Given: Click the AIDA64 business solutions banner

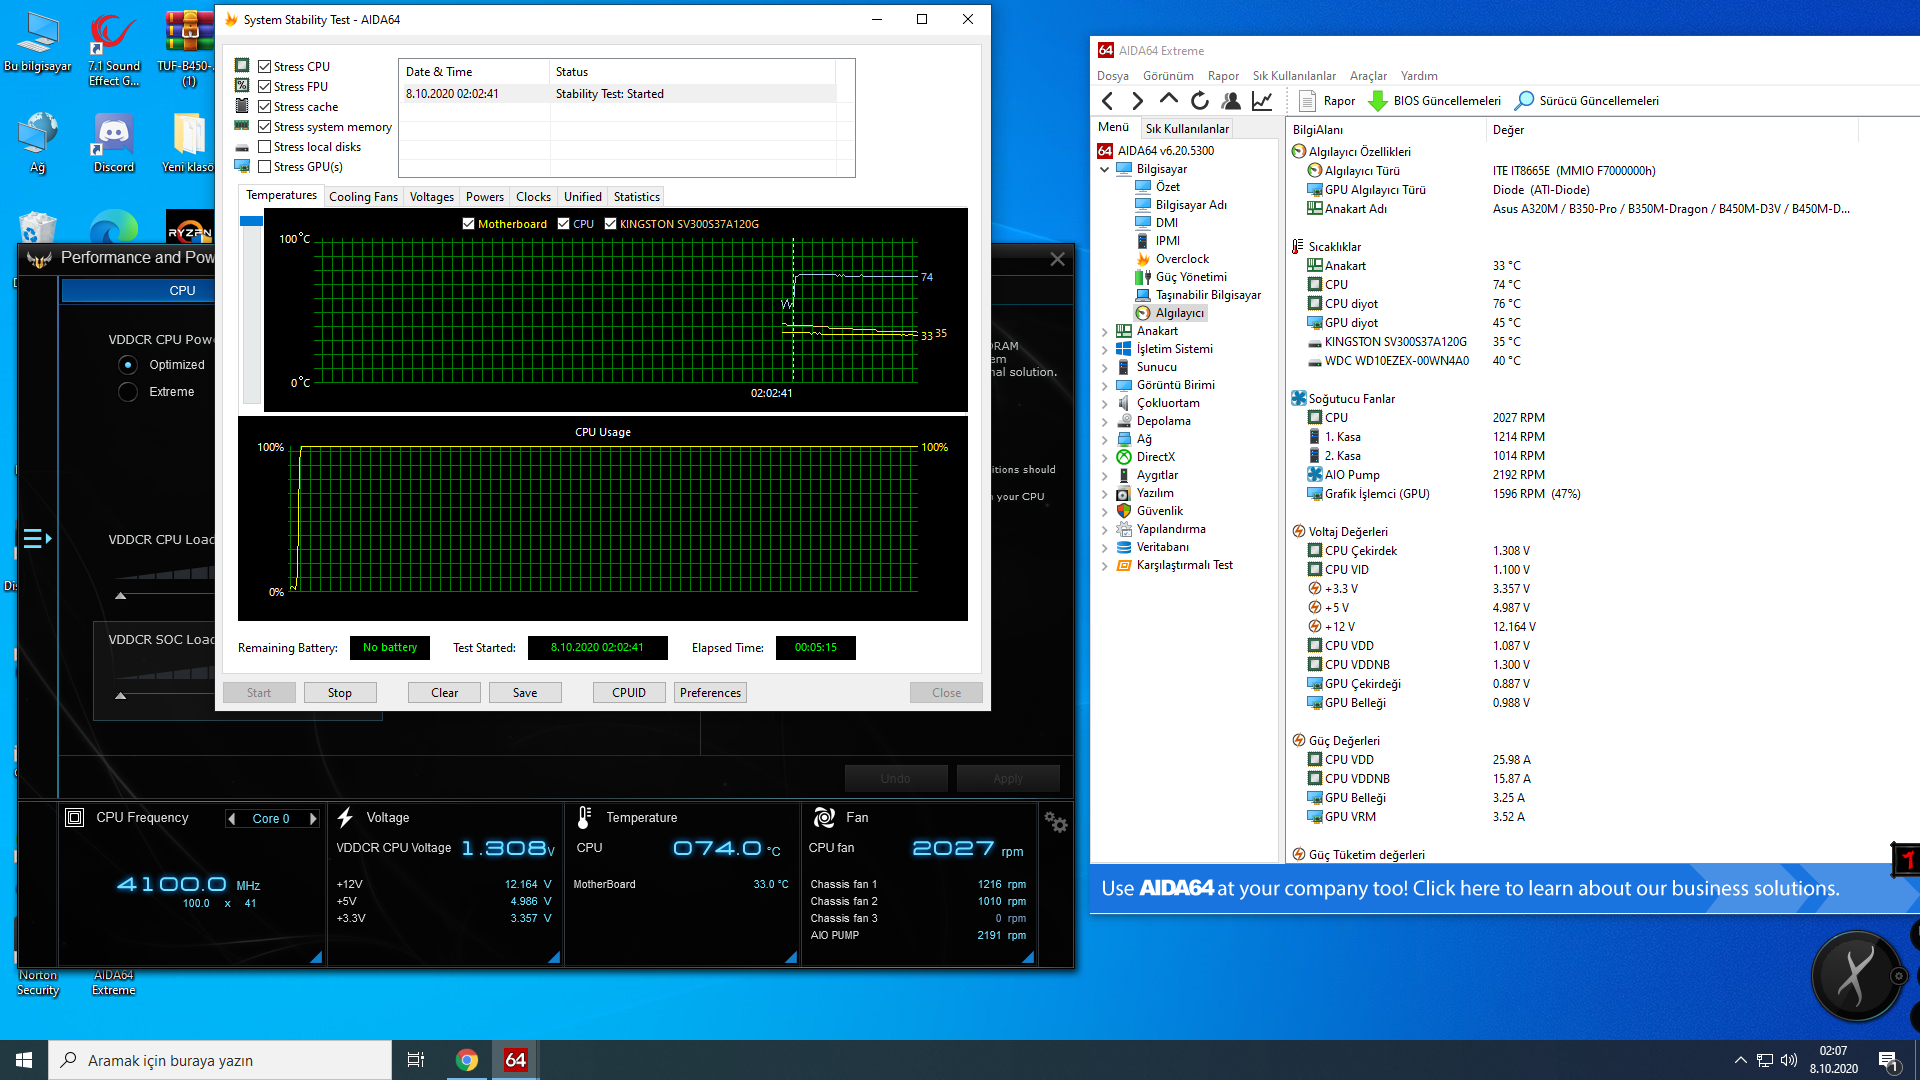Looking at the screenshot, I should pyautogui.click(x=1505, y=888).
